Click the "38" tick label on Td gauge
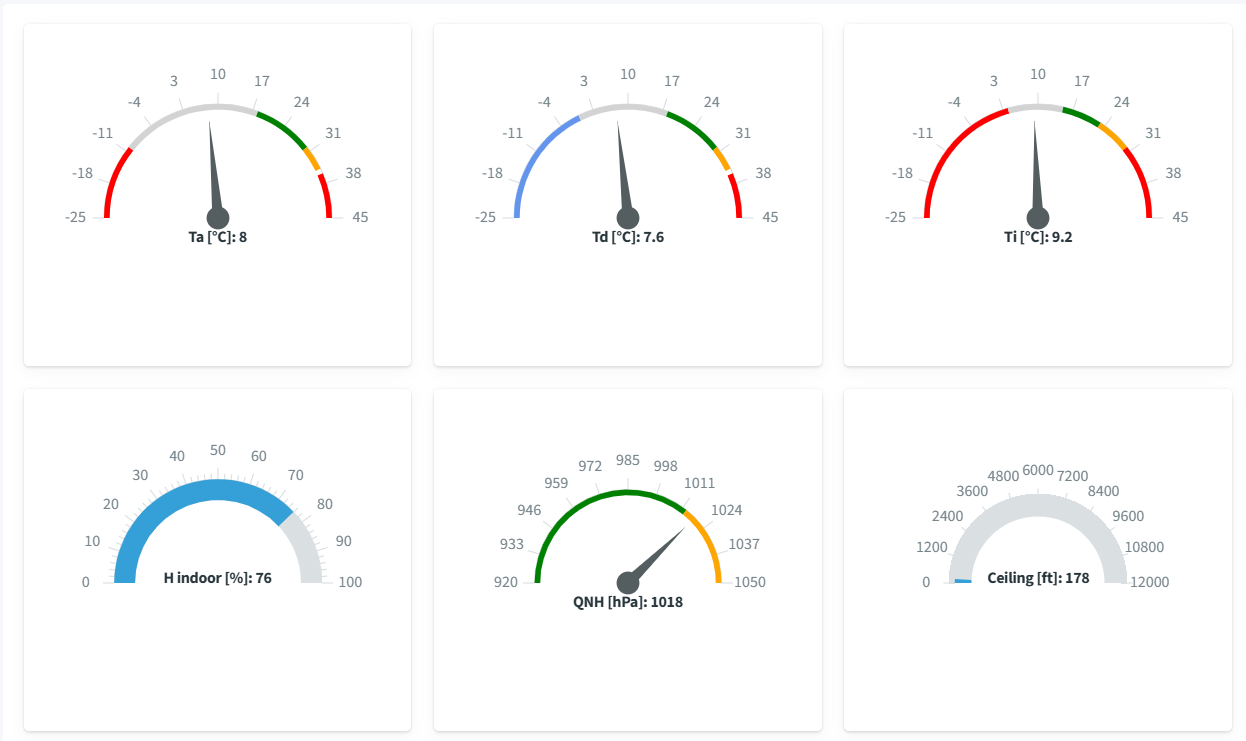The width and height of the screenshot is (1246, 741). pos(763,173)
